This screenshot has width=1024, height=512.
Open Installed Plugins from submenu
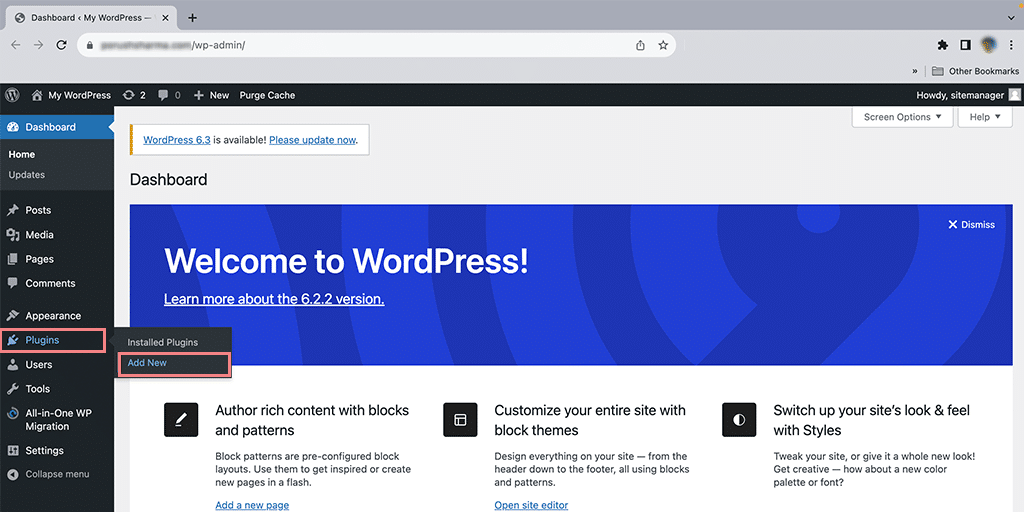click(162, 342)
